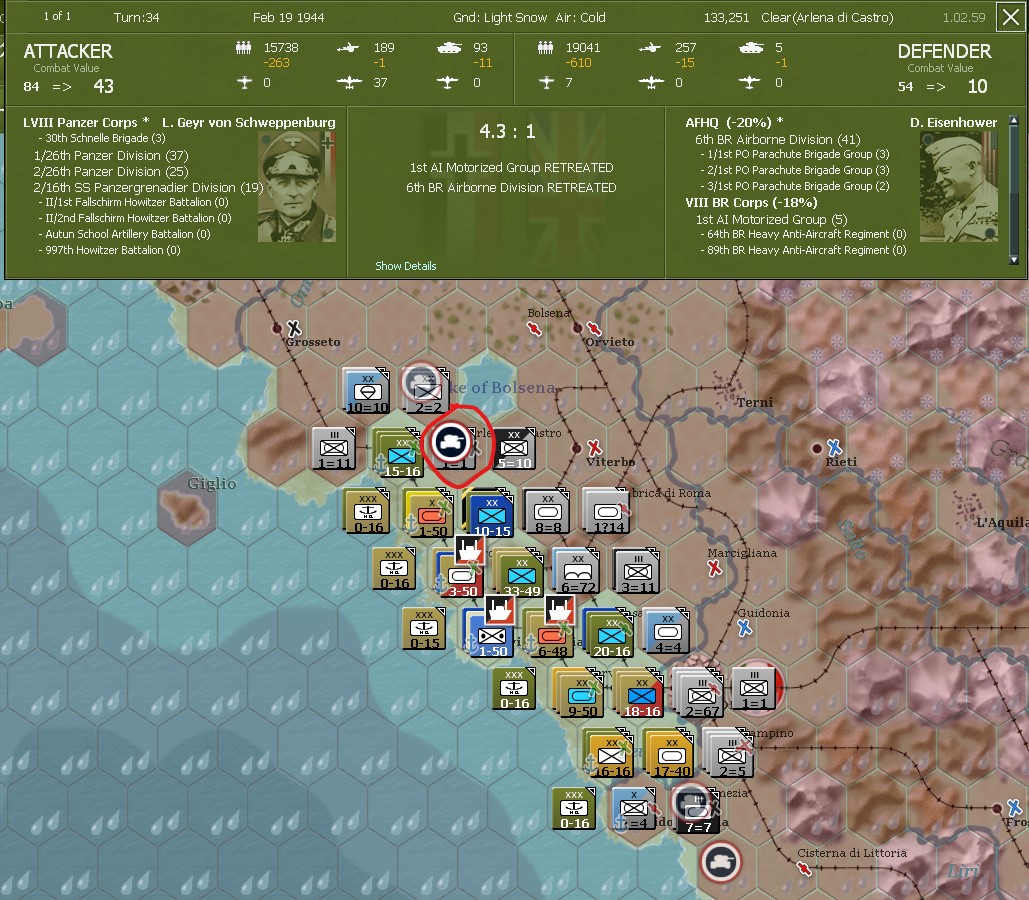Select the 3=11 infantry regiment counter
Viewport: 1029px width, 900px height.
(x=637, y=572)
